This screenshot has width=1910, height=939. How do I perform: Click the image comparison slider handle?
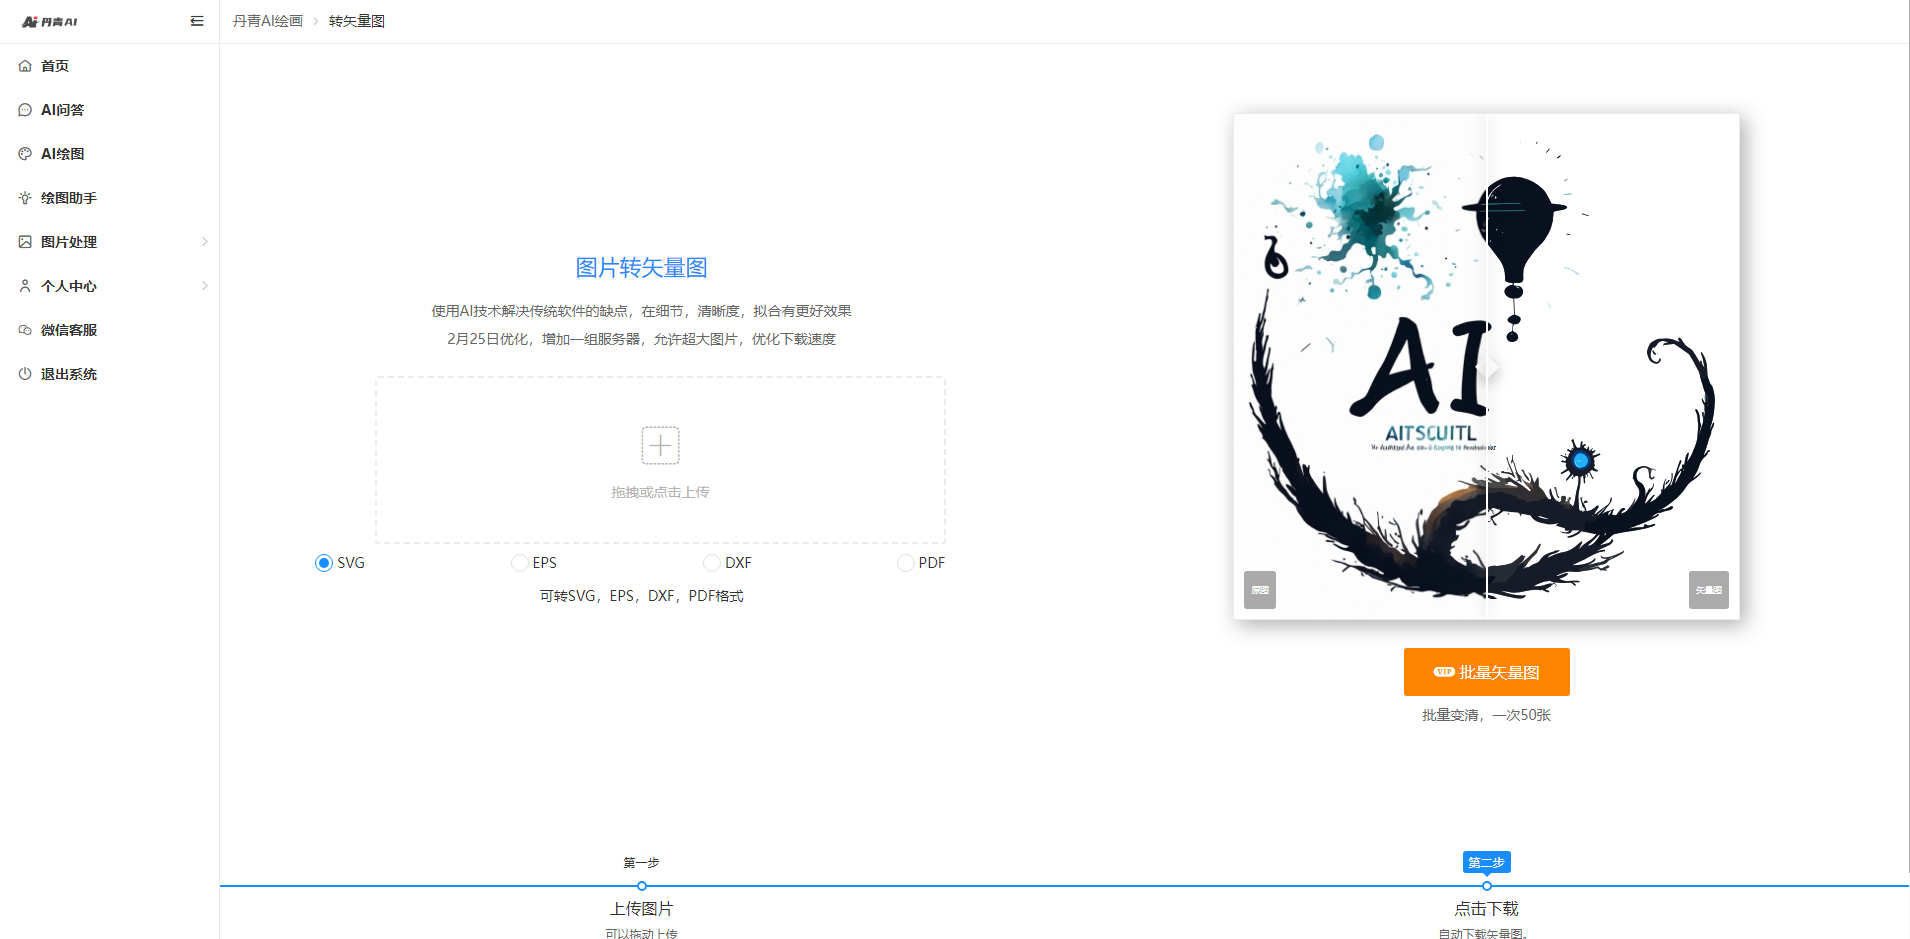1488,367
